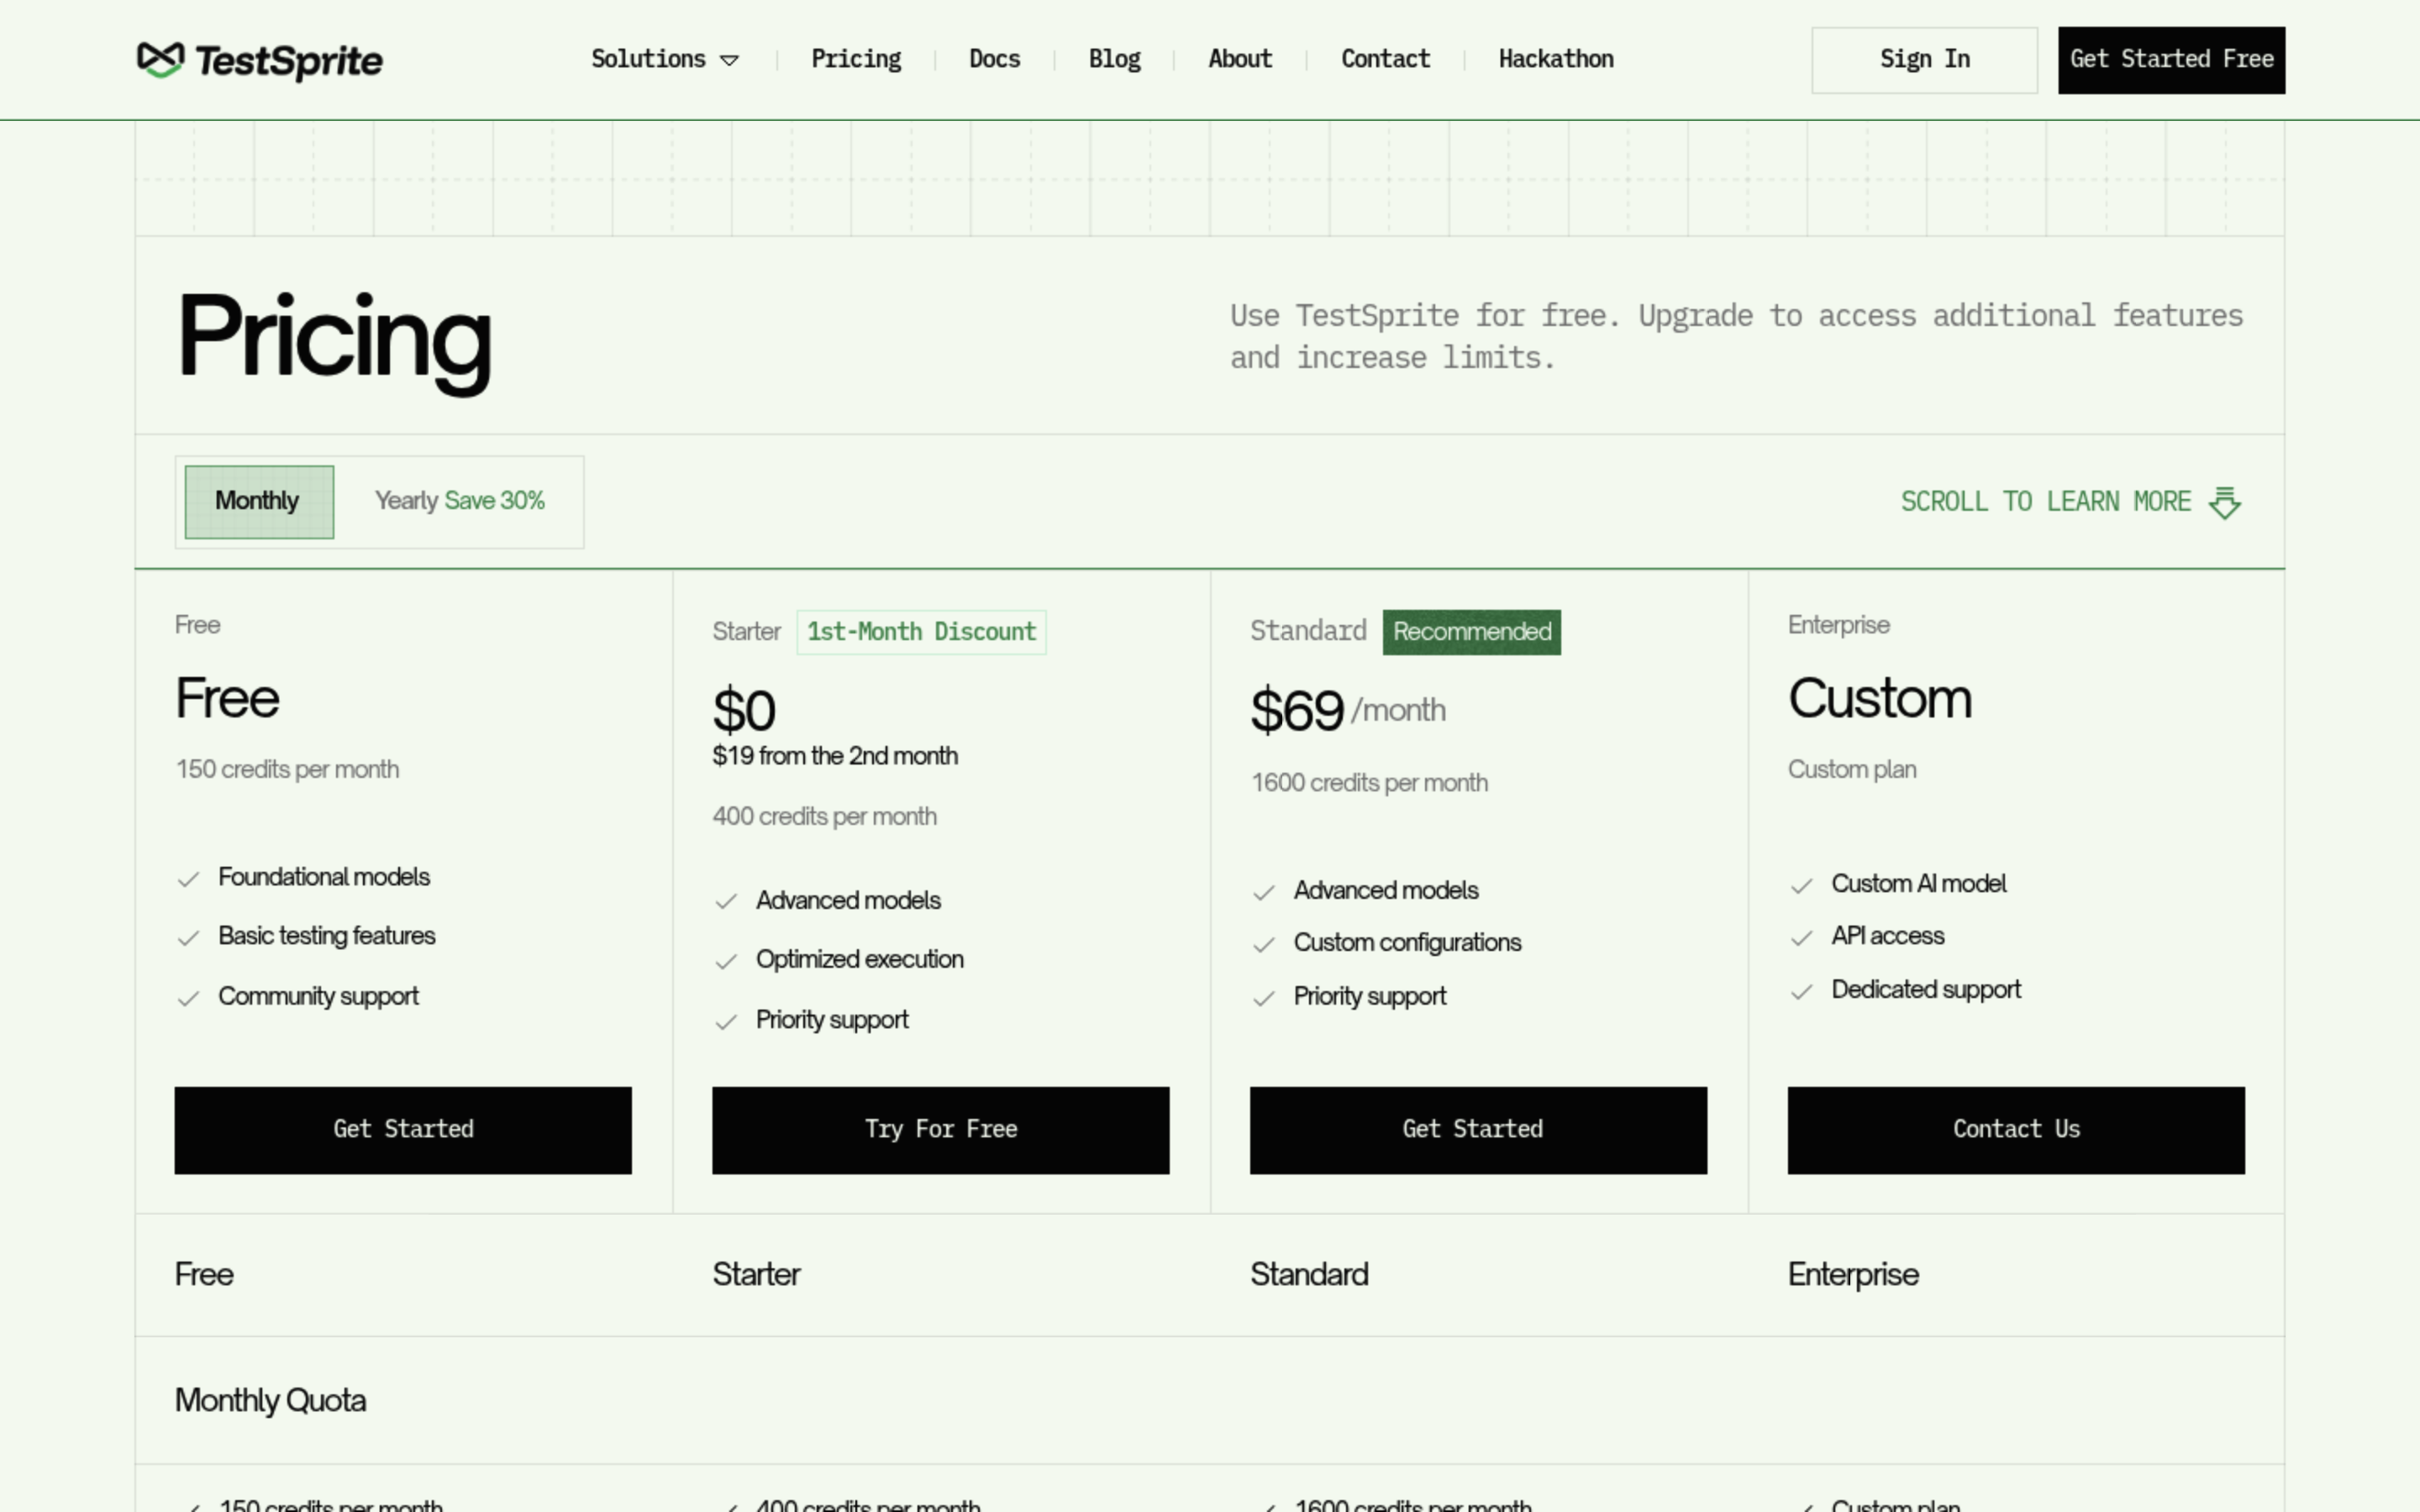Click checkmark icon beside Custom configurations
This screenshot has height=1512, width=2420.
[1264, 944]
